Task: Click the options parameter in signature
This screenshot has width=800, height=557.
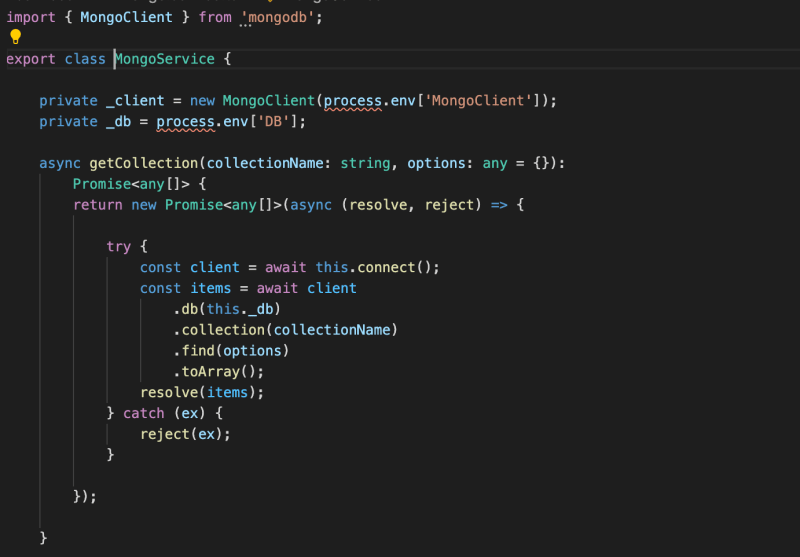Action: (436, 163)
